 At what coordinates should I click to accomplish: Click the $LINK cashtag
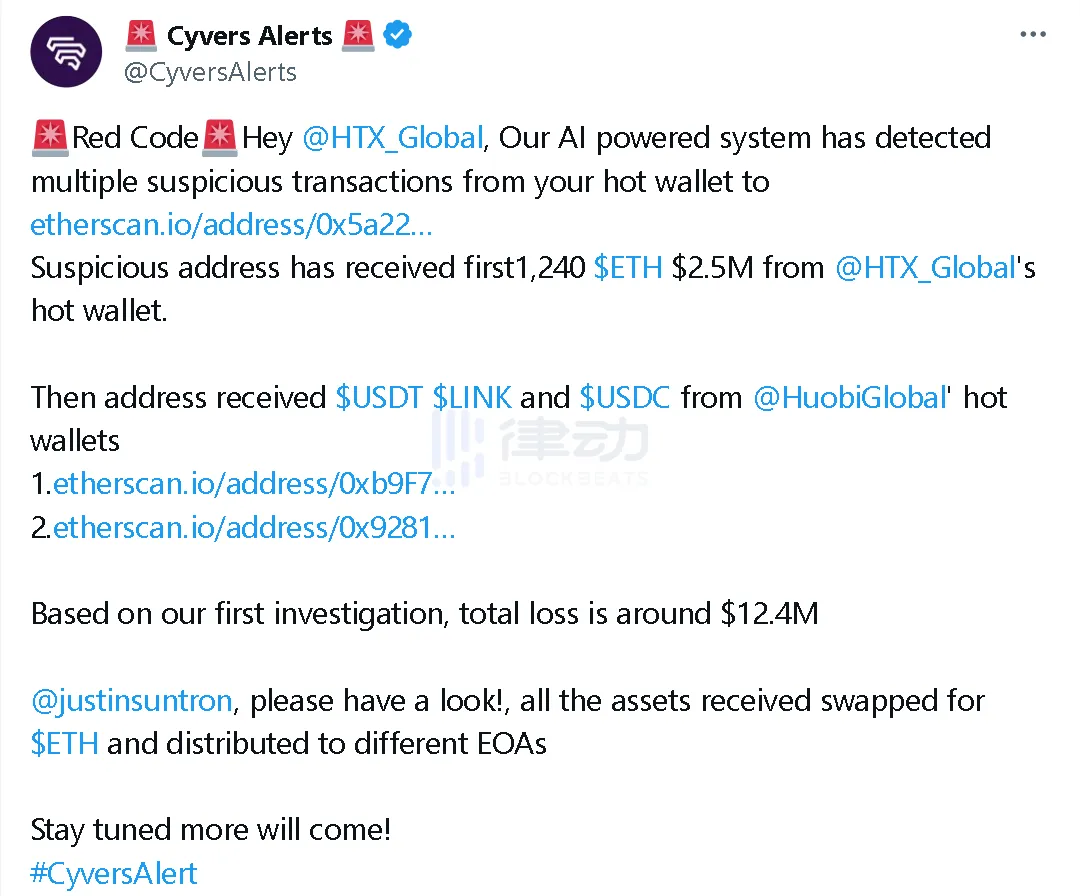pyautogui.click(x=472, y=397)
